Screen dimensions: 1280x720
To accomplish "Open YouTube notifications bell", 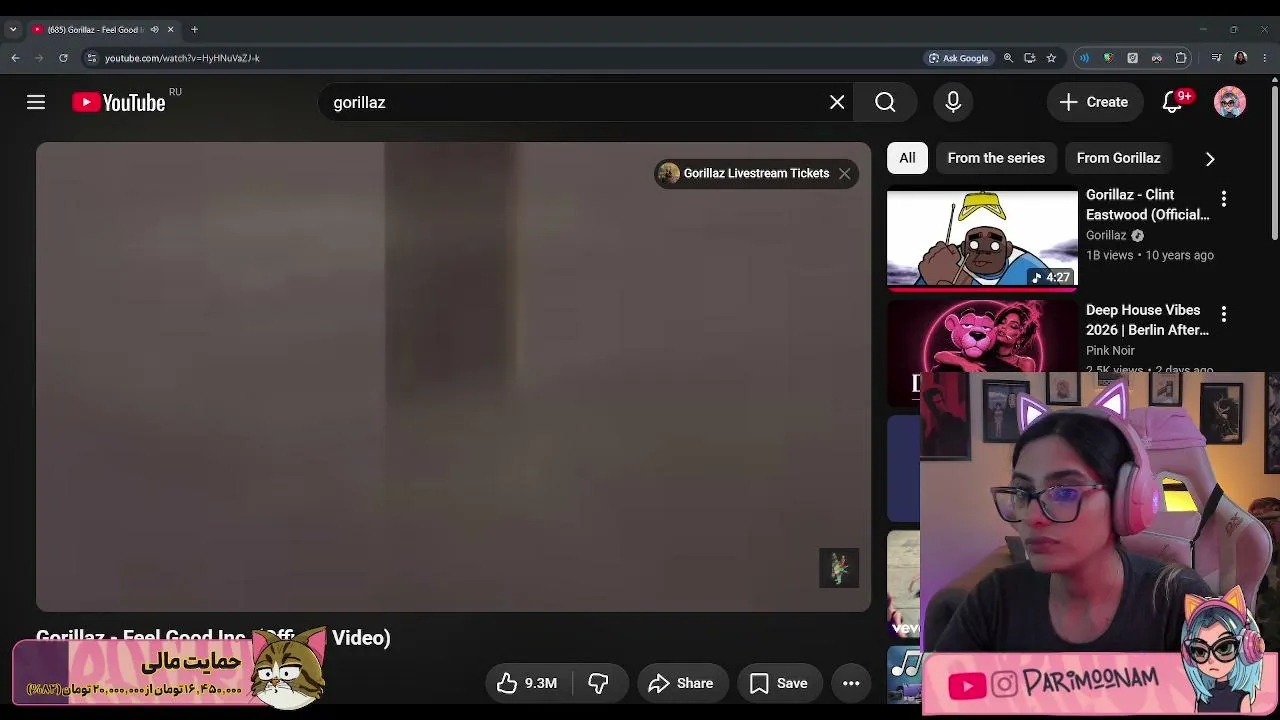I will pos(1172,102).
